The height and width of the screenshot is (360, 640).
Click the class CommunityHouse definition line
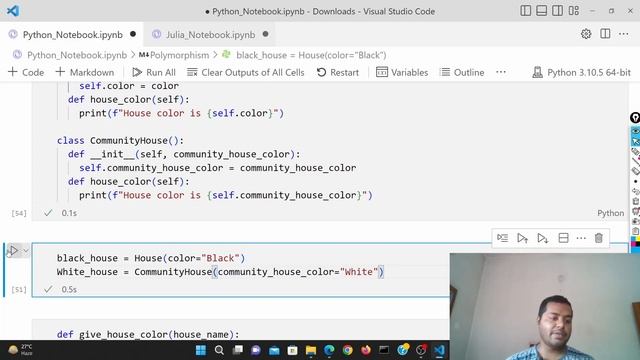120,140
